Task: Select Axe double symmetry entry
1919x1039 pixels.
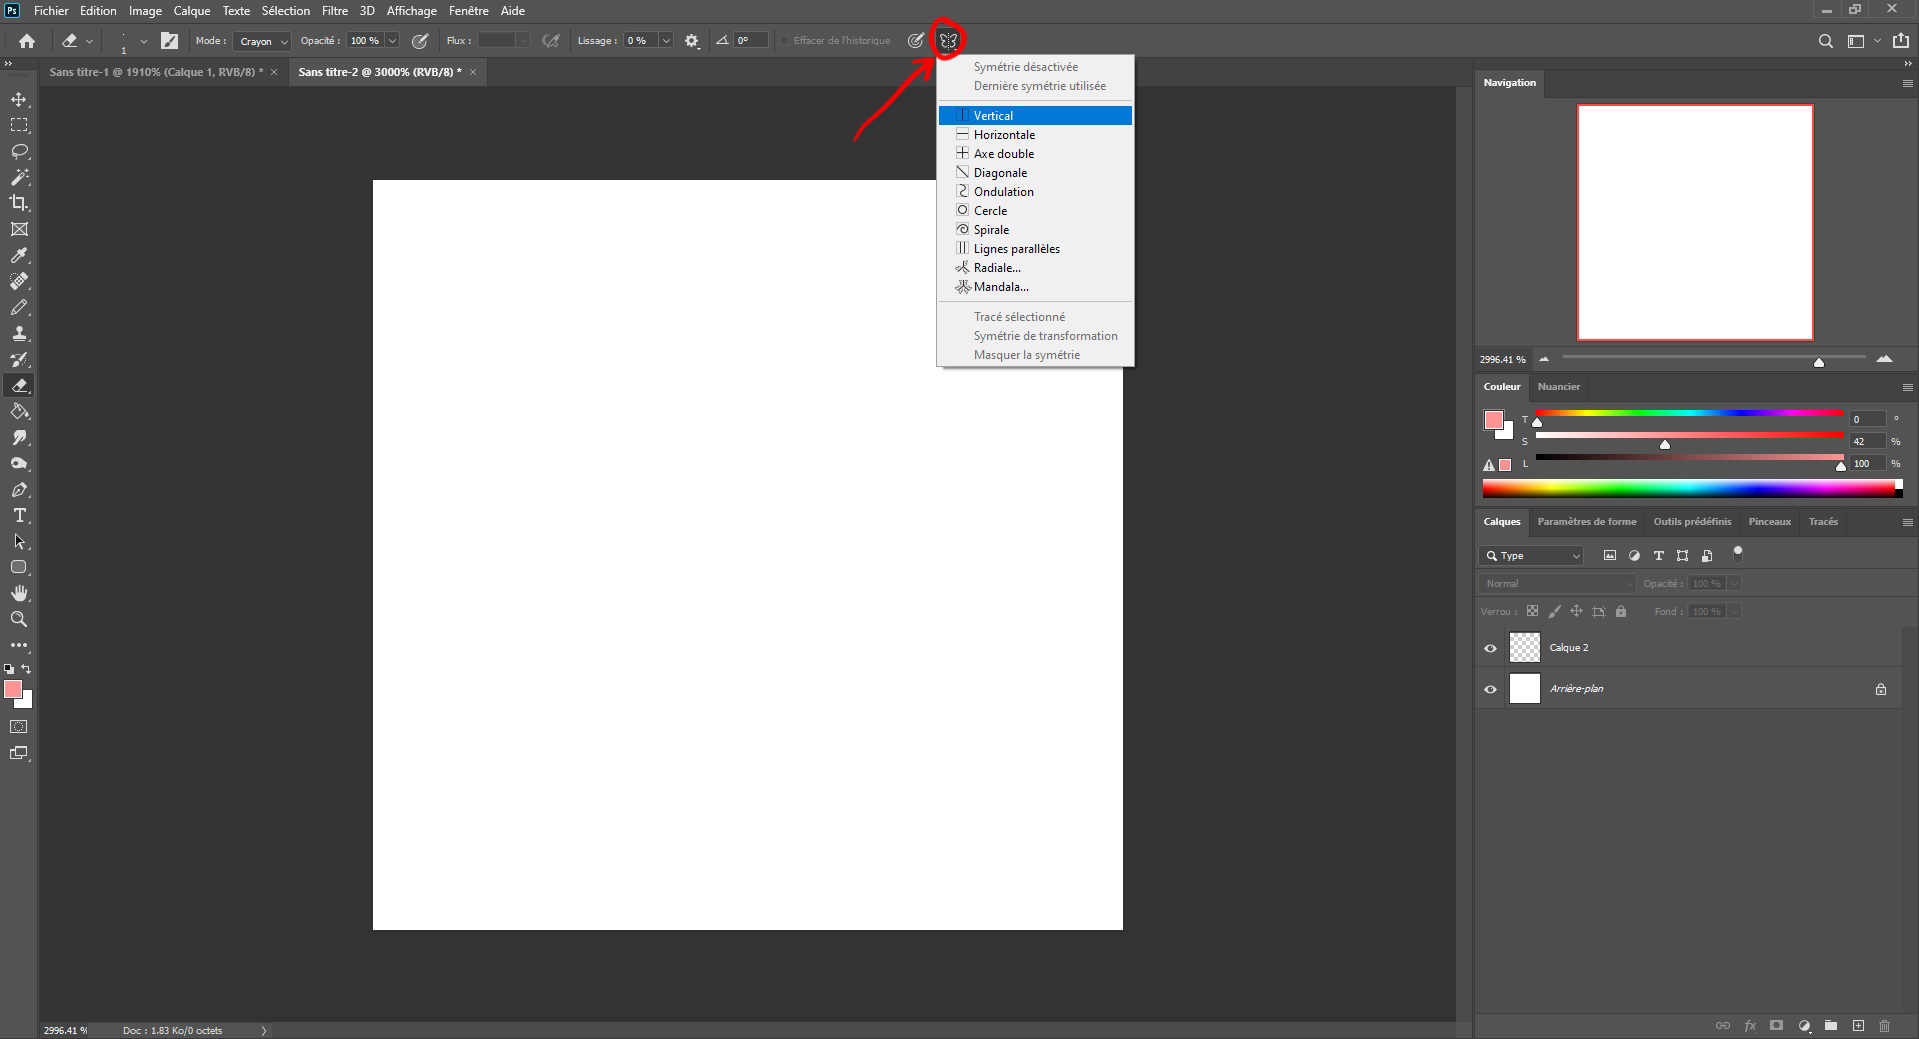Action: coord(1004,154)
